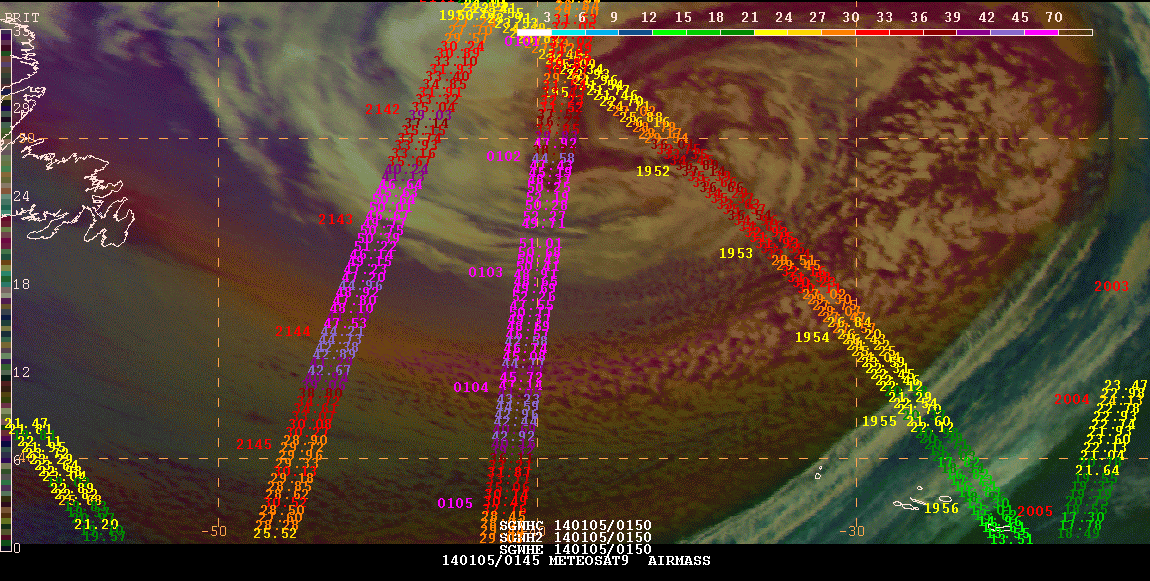Click the green value 13.51

click(x=1011, y=539)
